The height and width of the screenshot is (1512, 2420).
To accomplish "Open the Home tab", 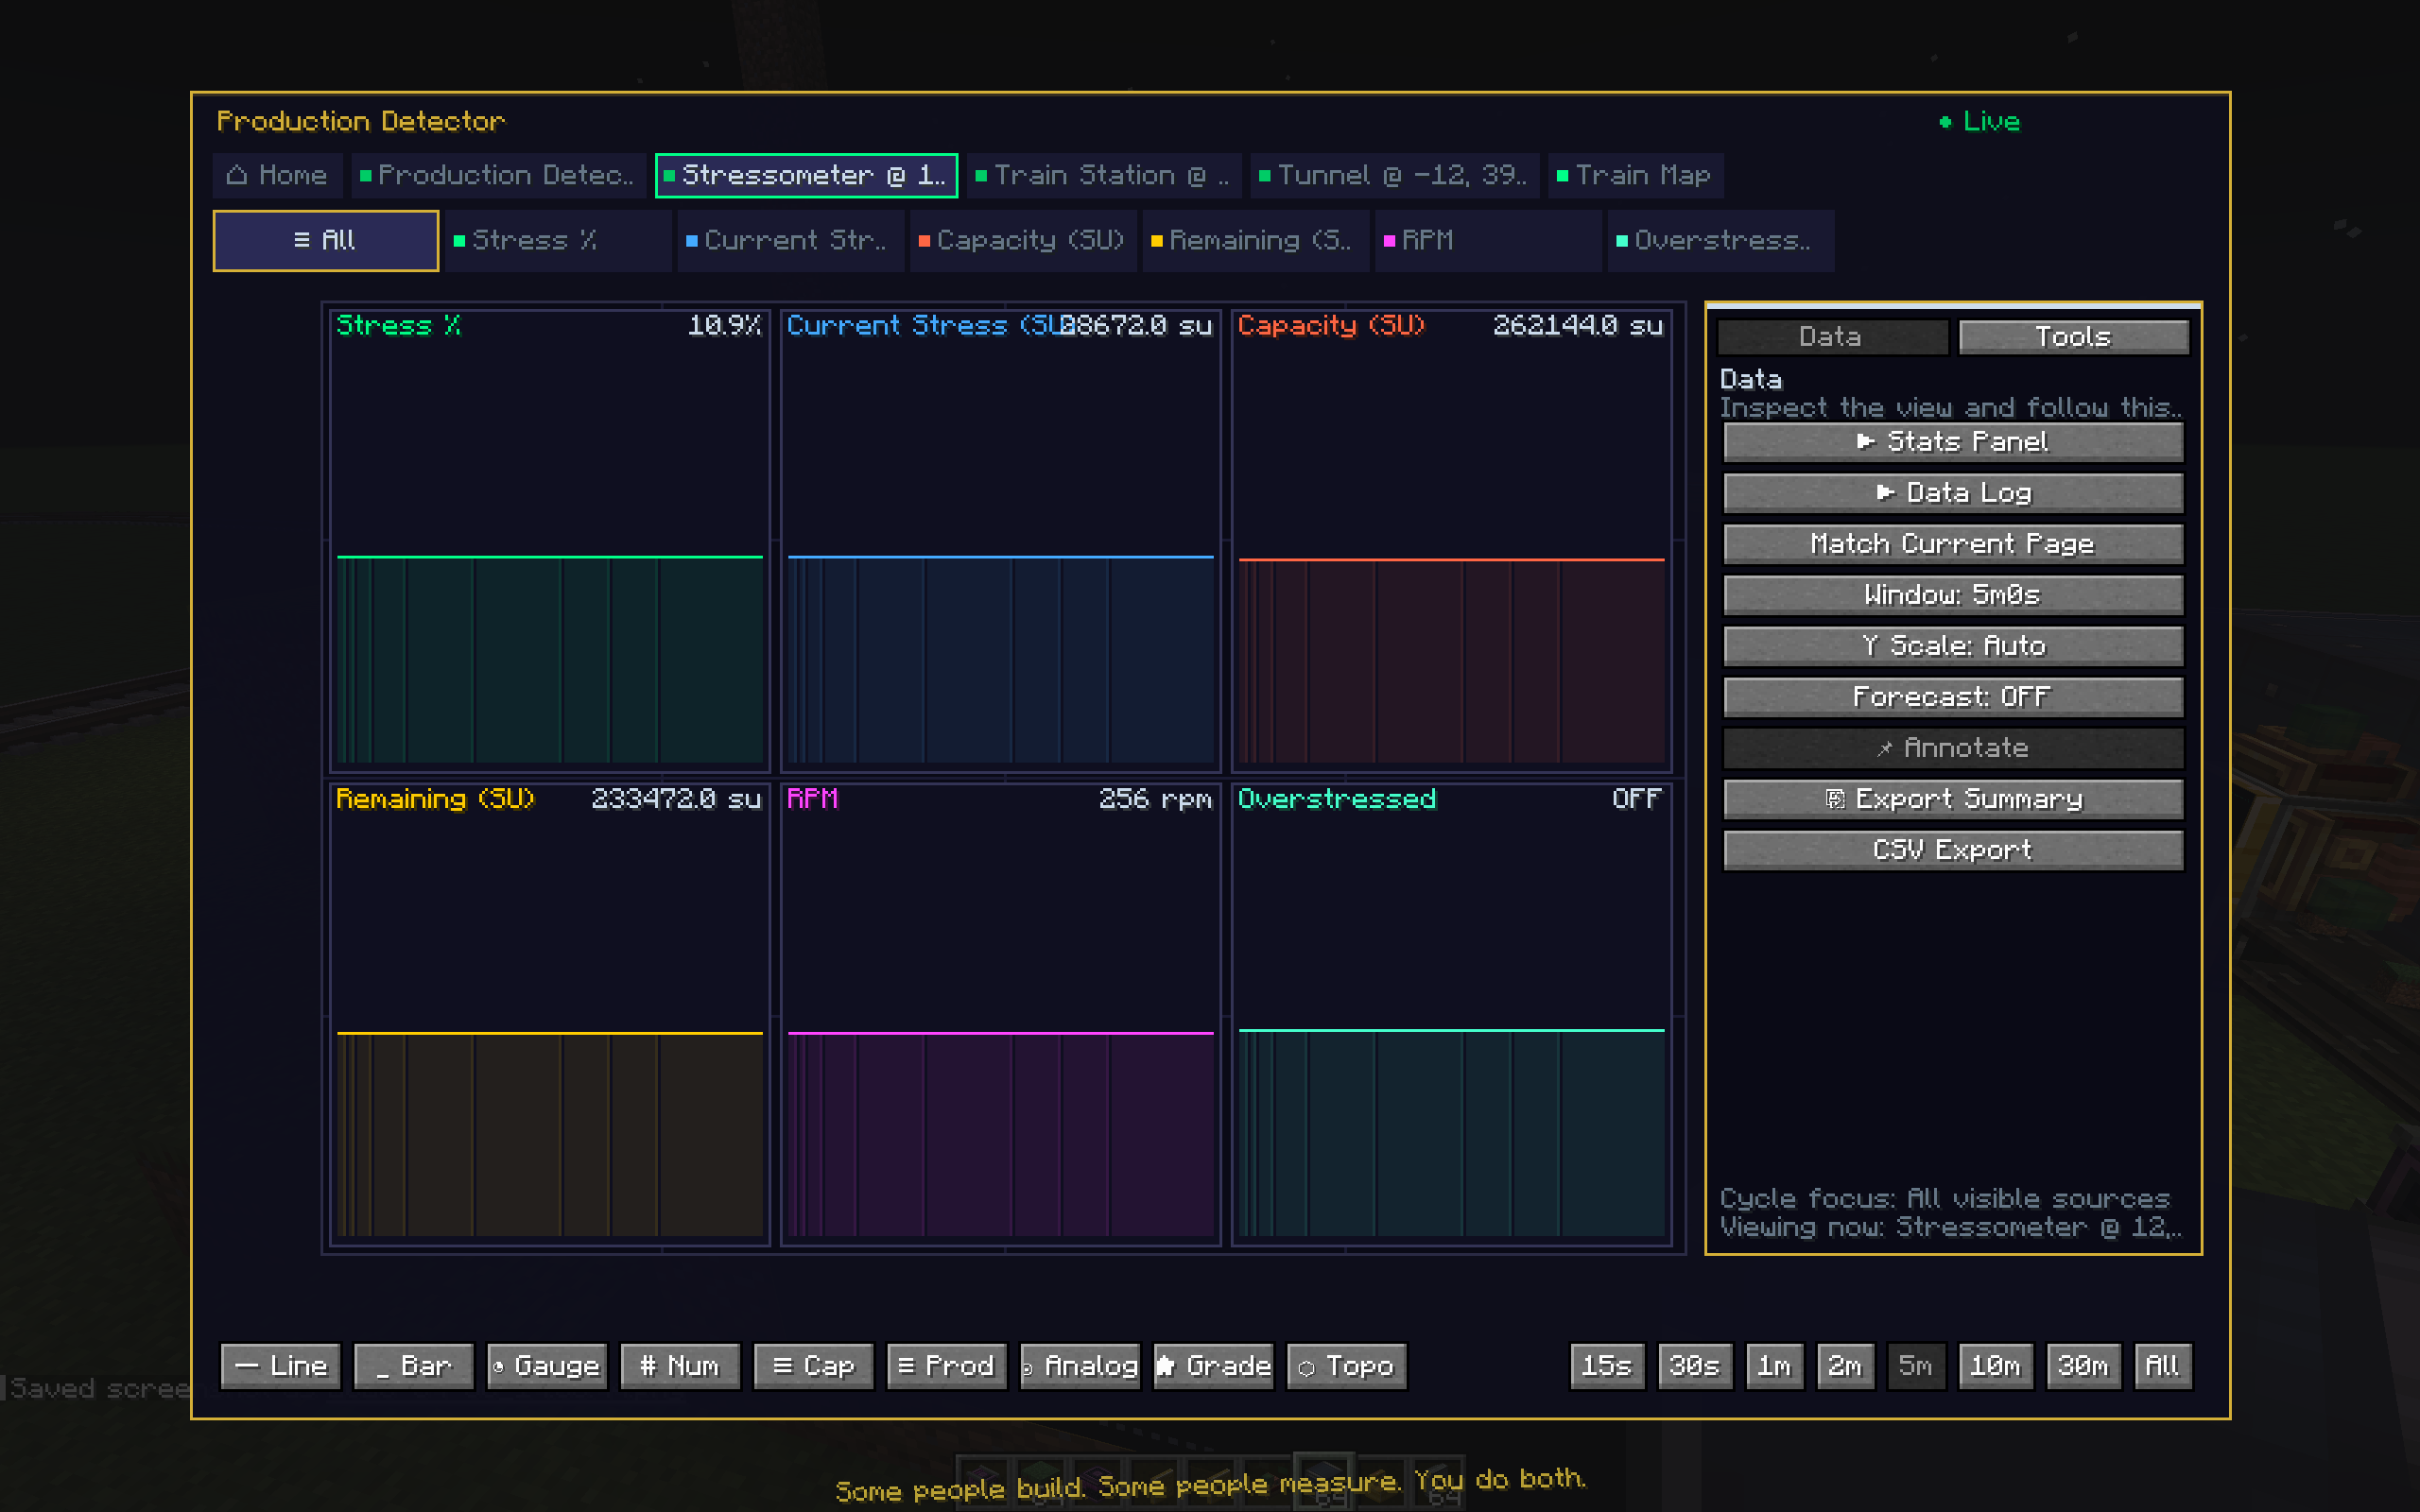I will pyautogui.click(x=277, y=175).
